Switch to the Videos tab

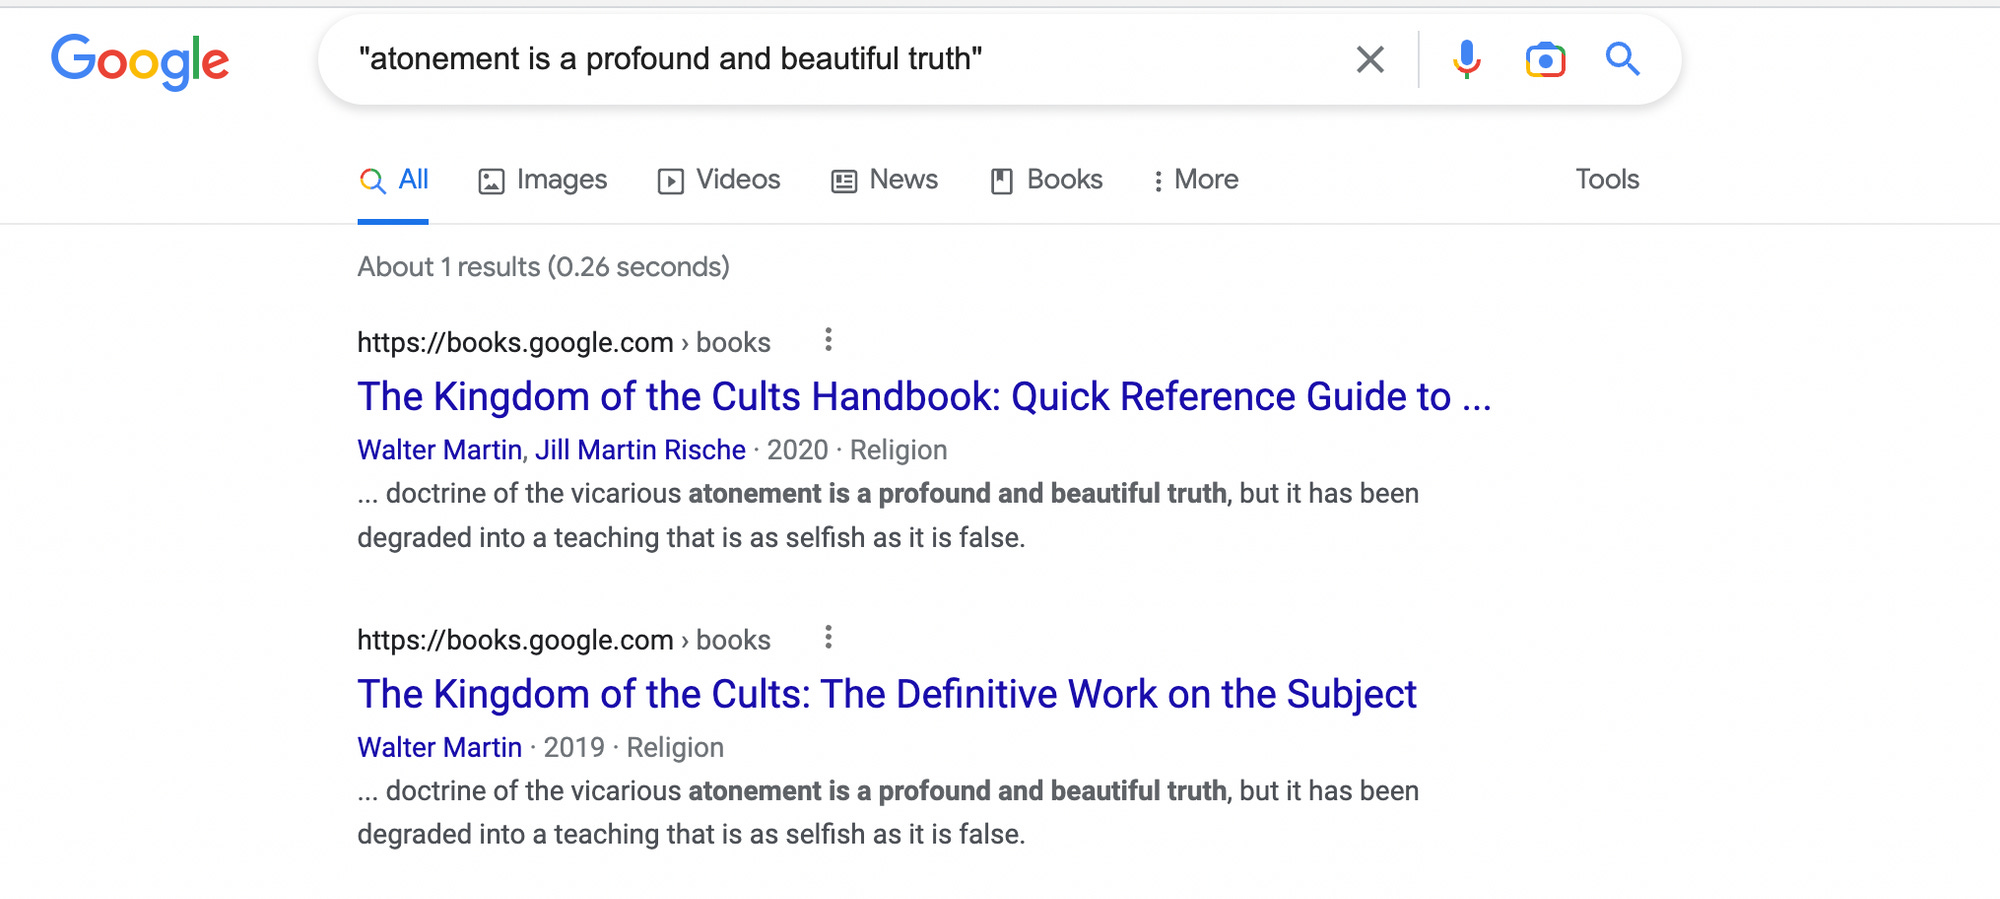[x=719, y=180]
